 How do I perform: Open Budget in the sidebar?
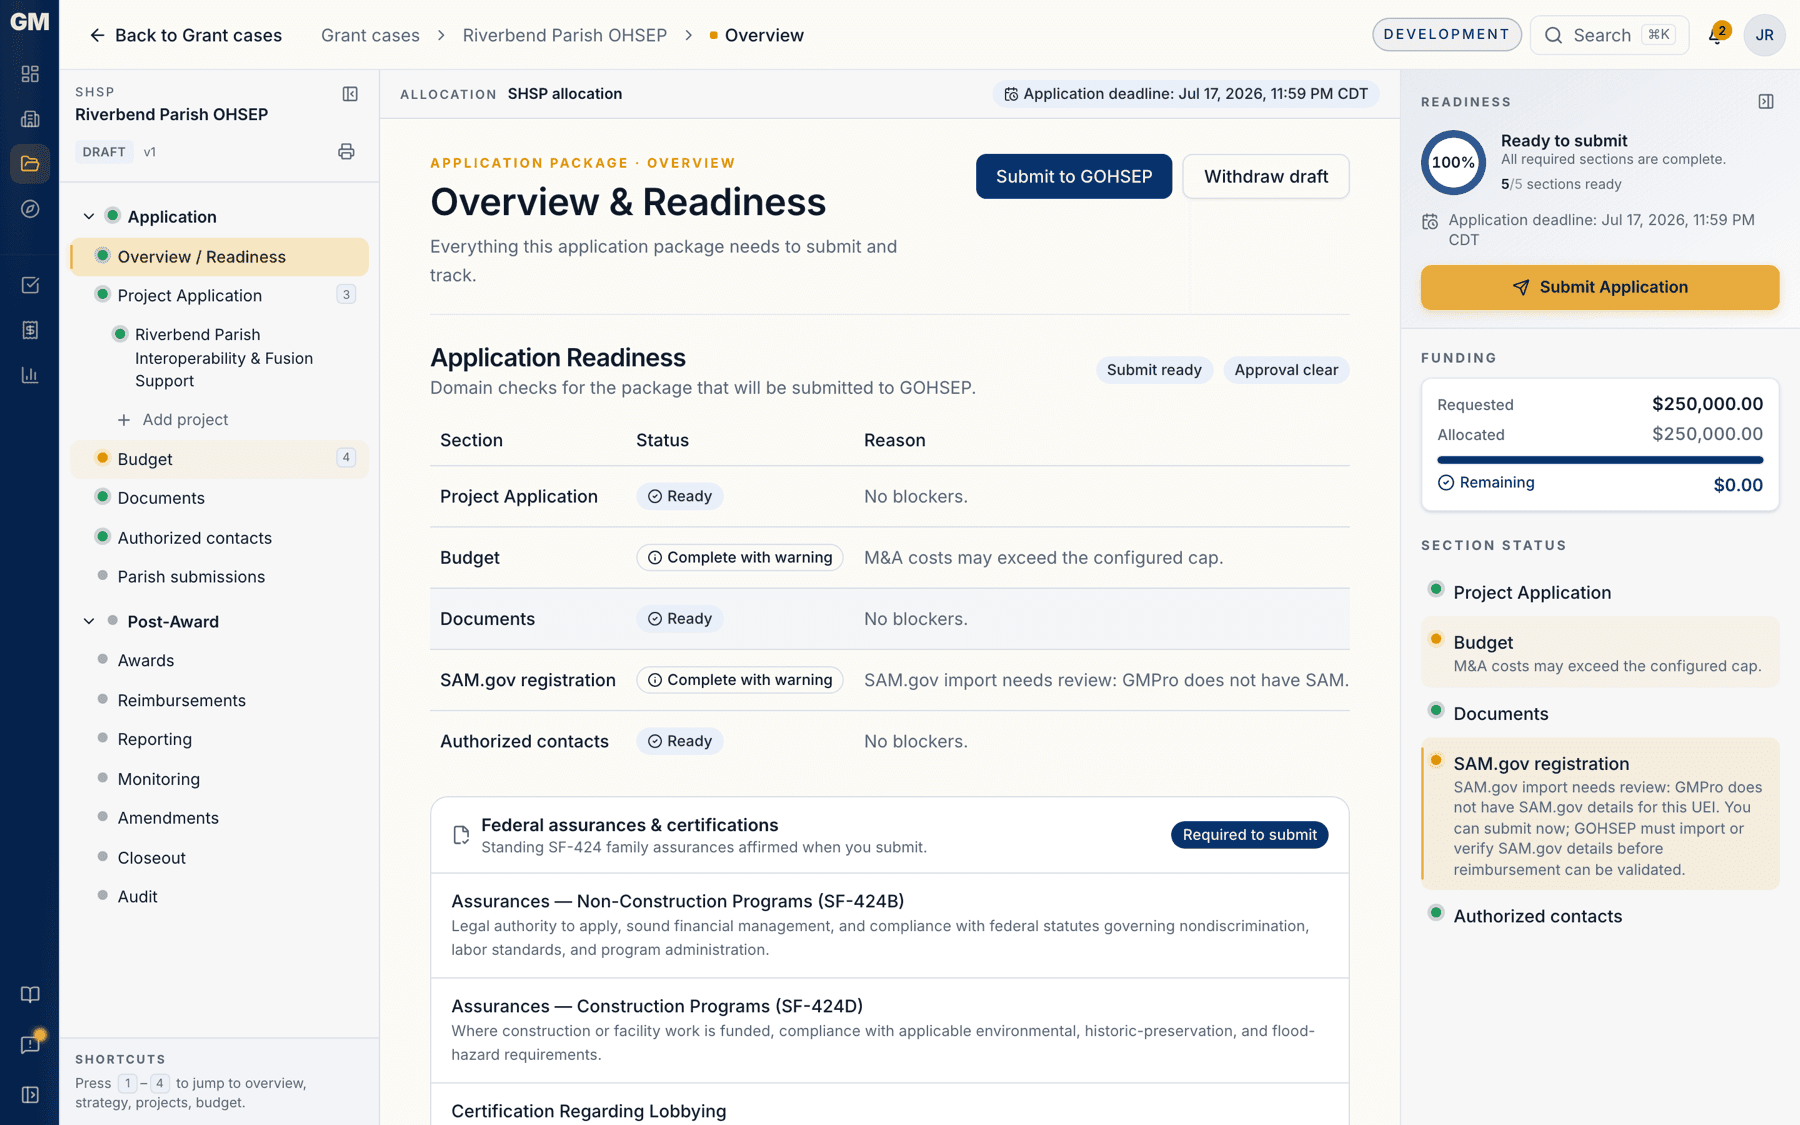220,459
